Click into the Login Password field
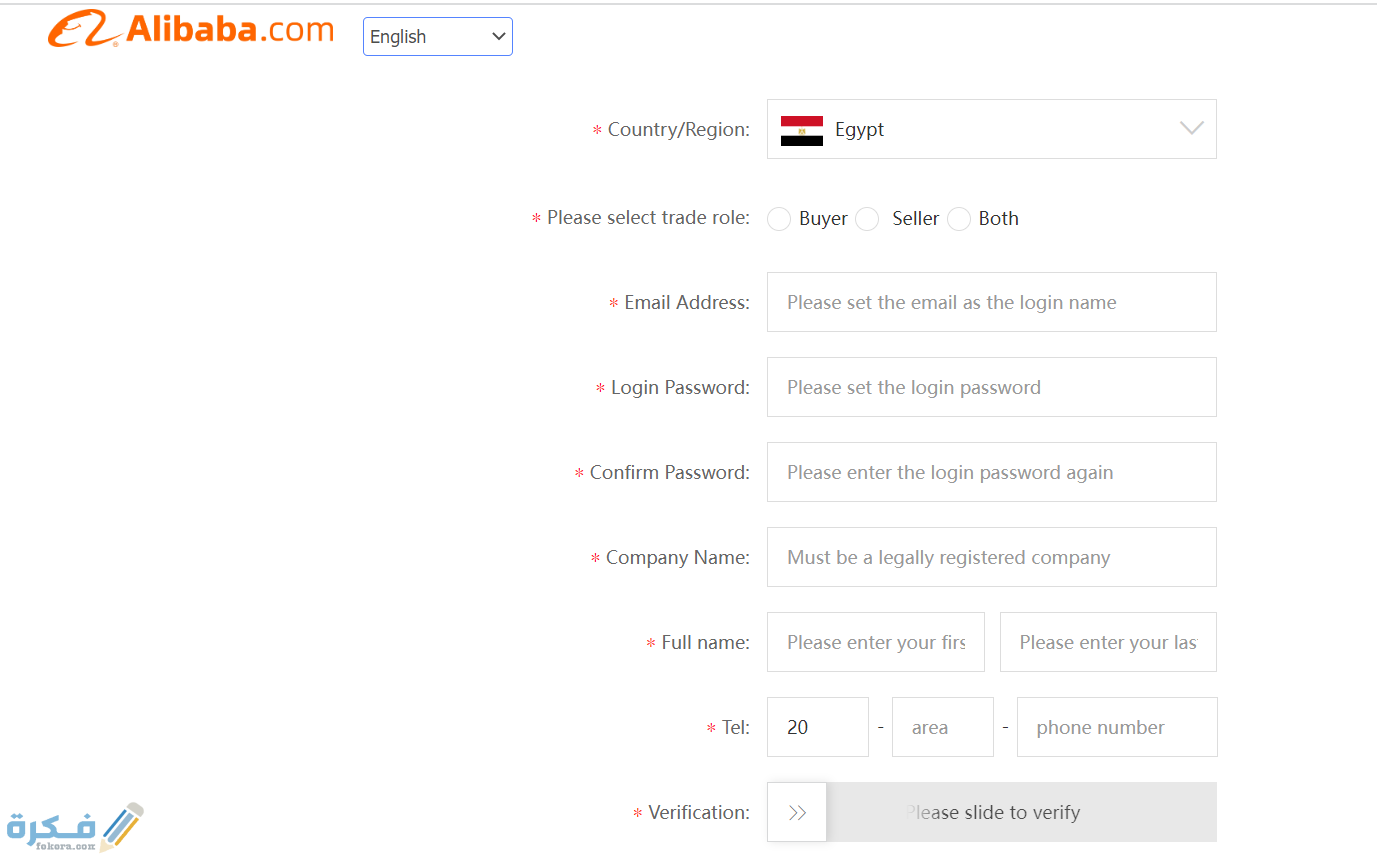 992,387
